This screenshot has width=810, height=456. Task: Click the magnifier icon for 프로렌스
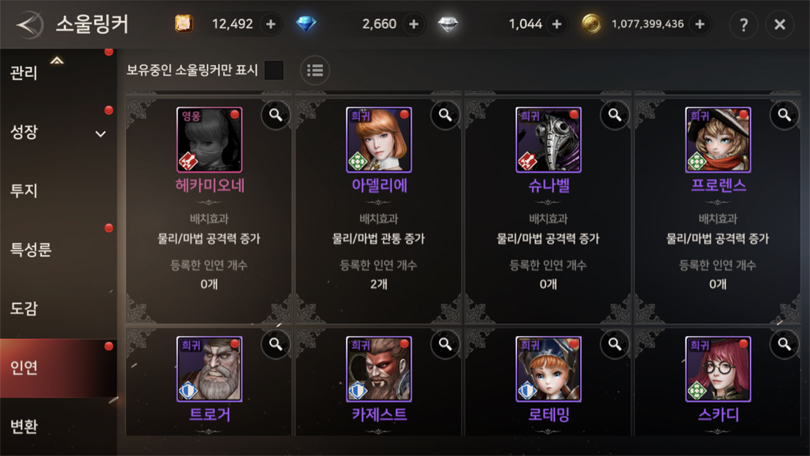pyautogui.click(x=784, y=115)
